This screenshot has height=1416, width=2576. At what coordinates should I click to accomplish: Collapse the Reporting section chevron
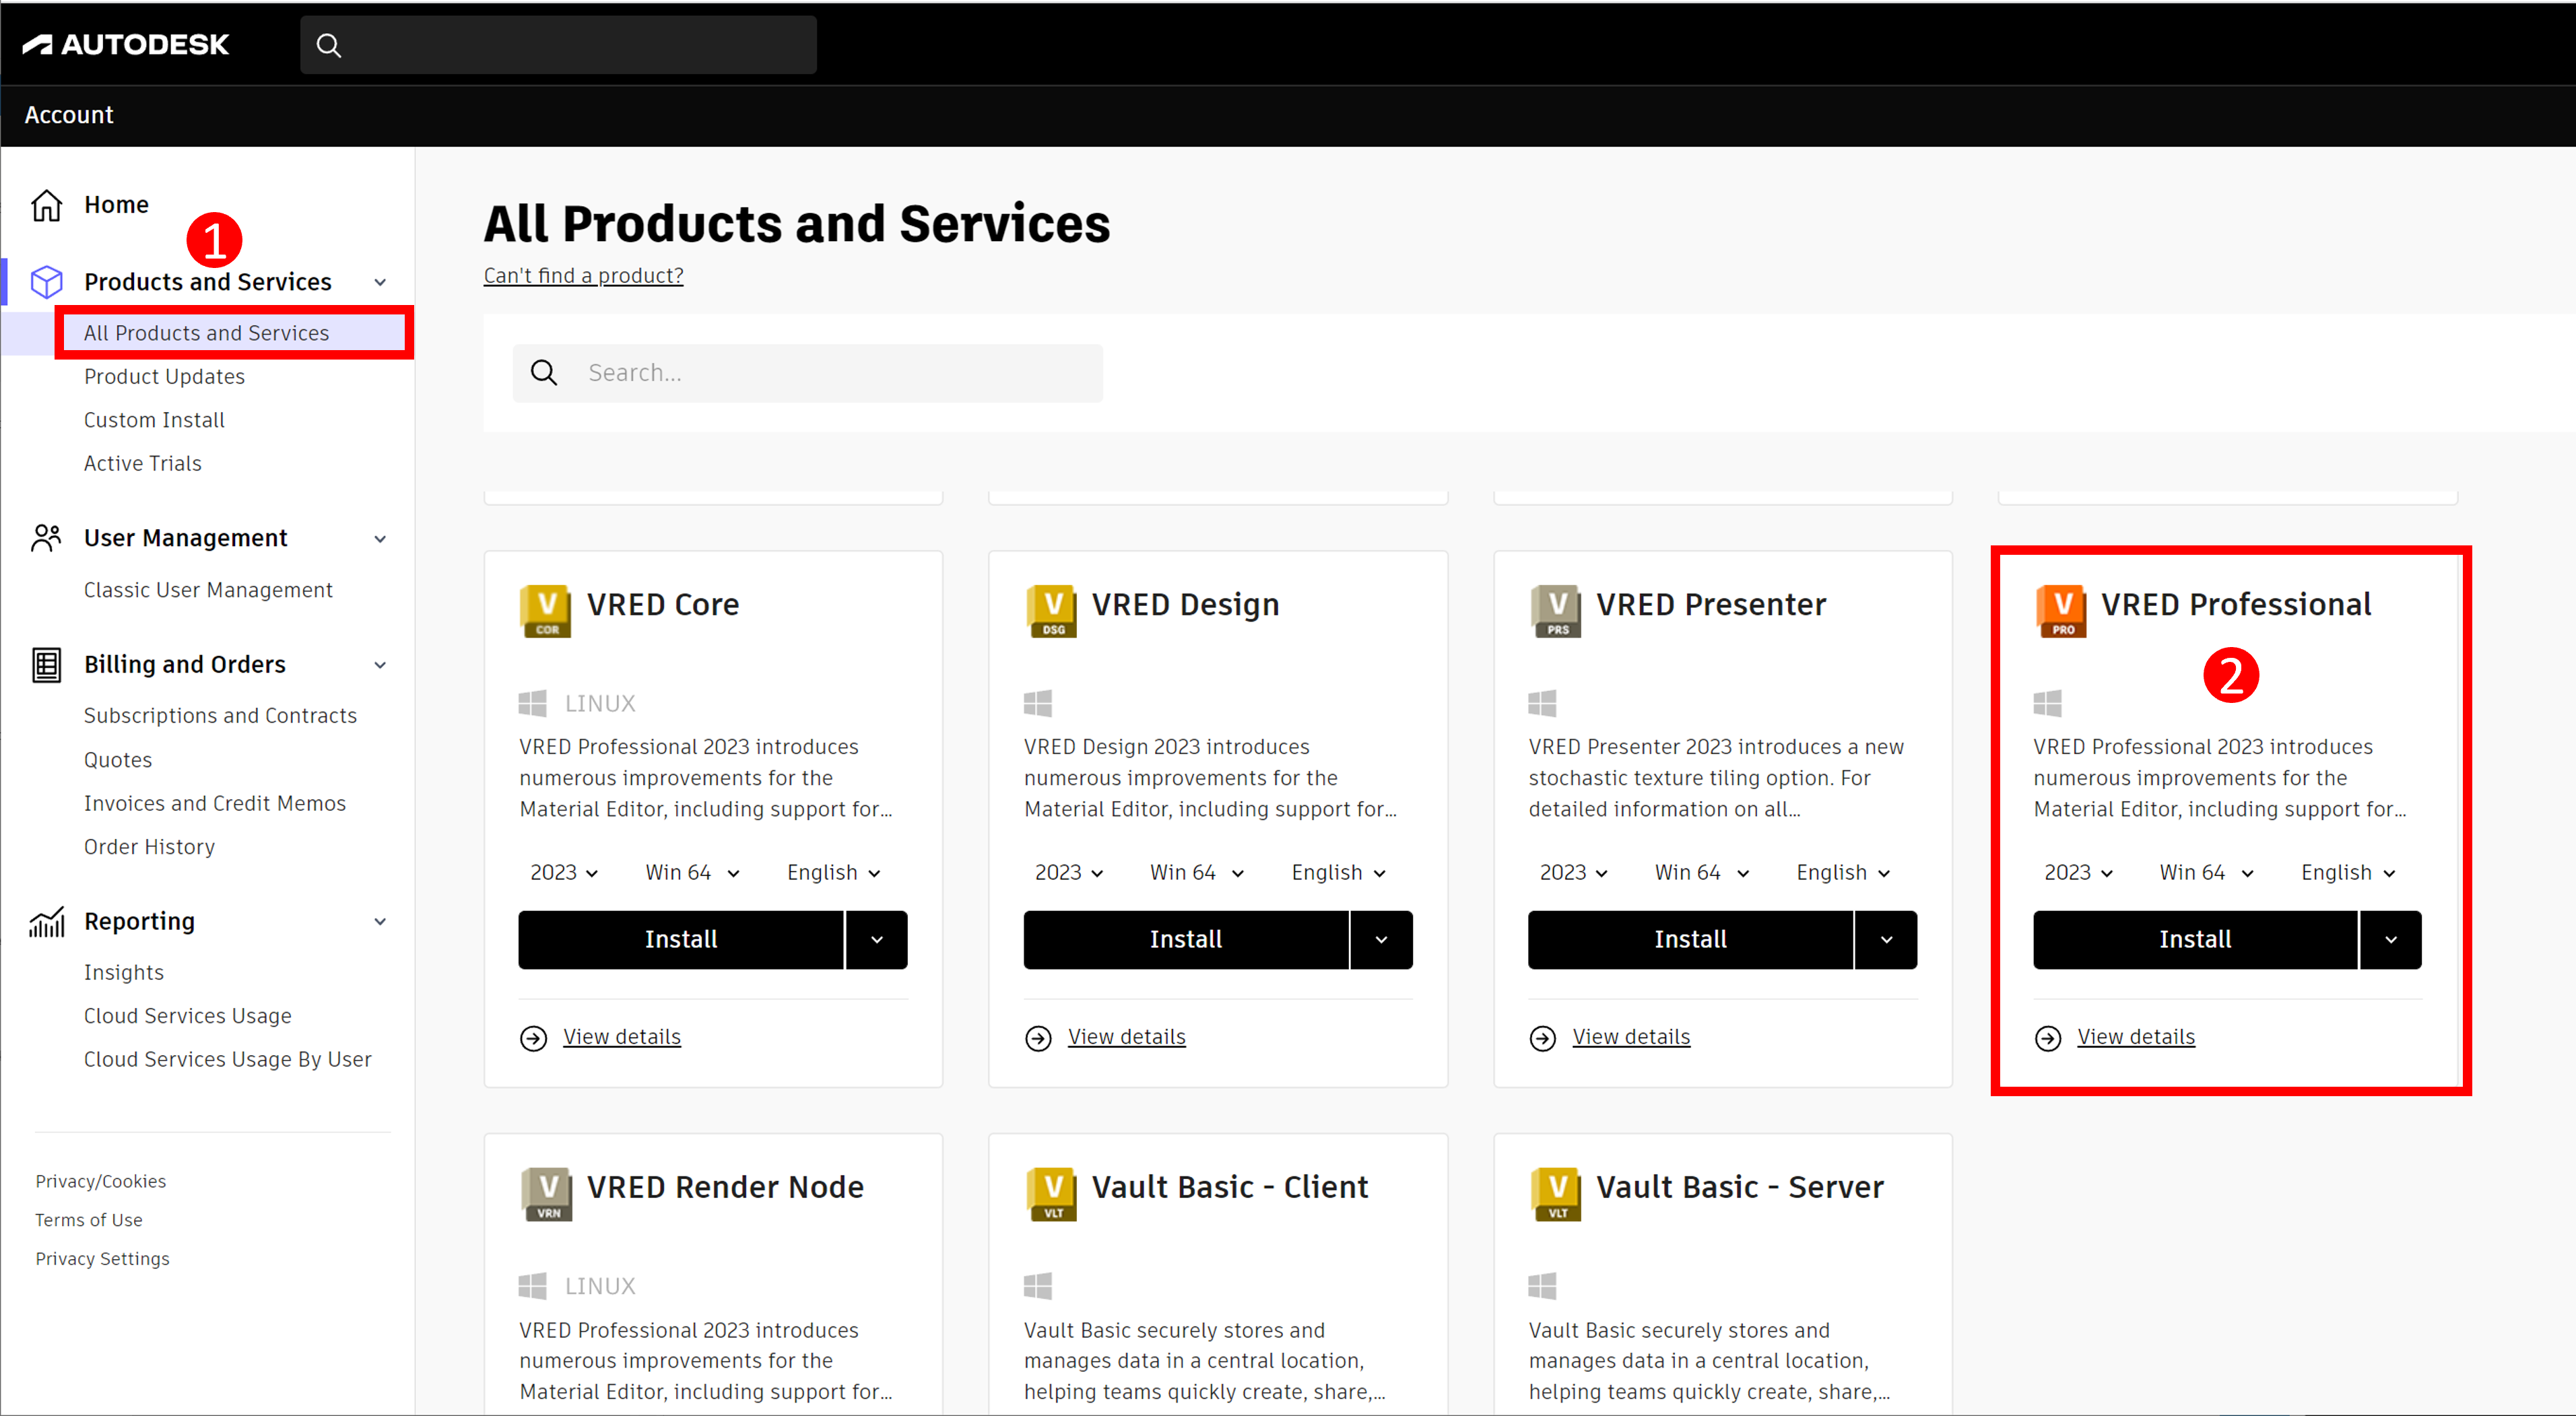point(380,922)
